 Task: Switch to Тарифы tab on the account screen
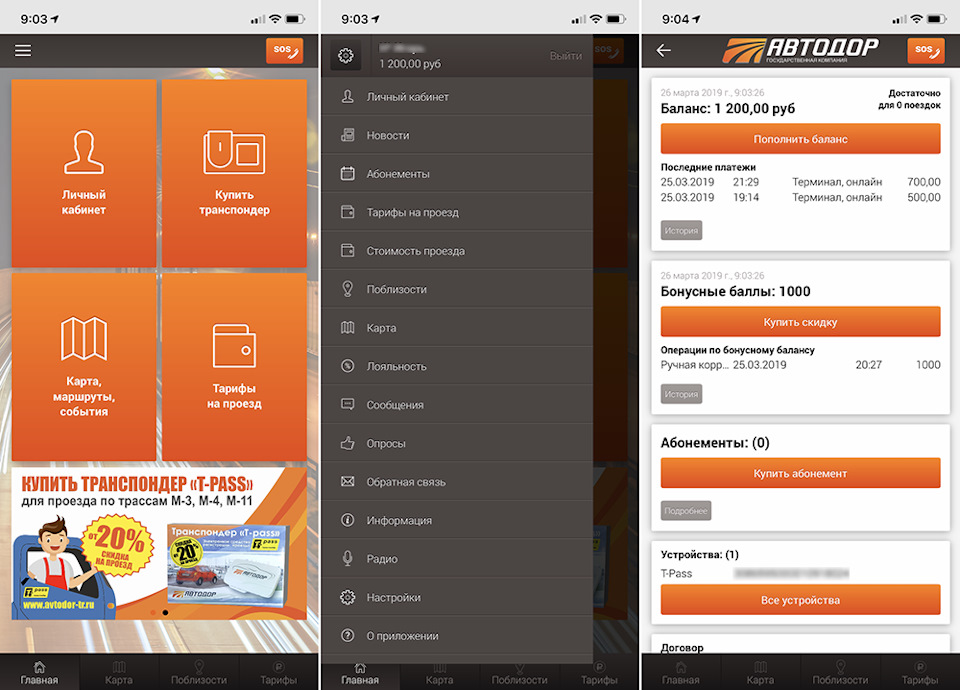pos(920,673)
